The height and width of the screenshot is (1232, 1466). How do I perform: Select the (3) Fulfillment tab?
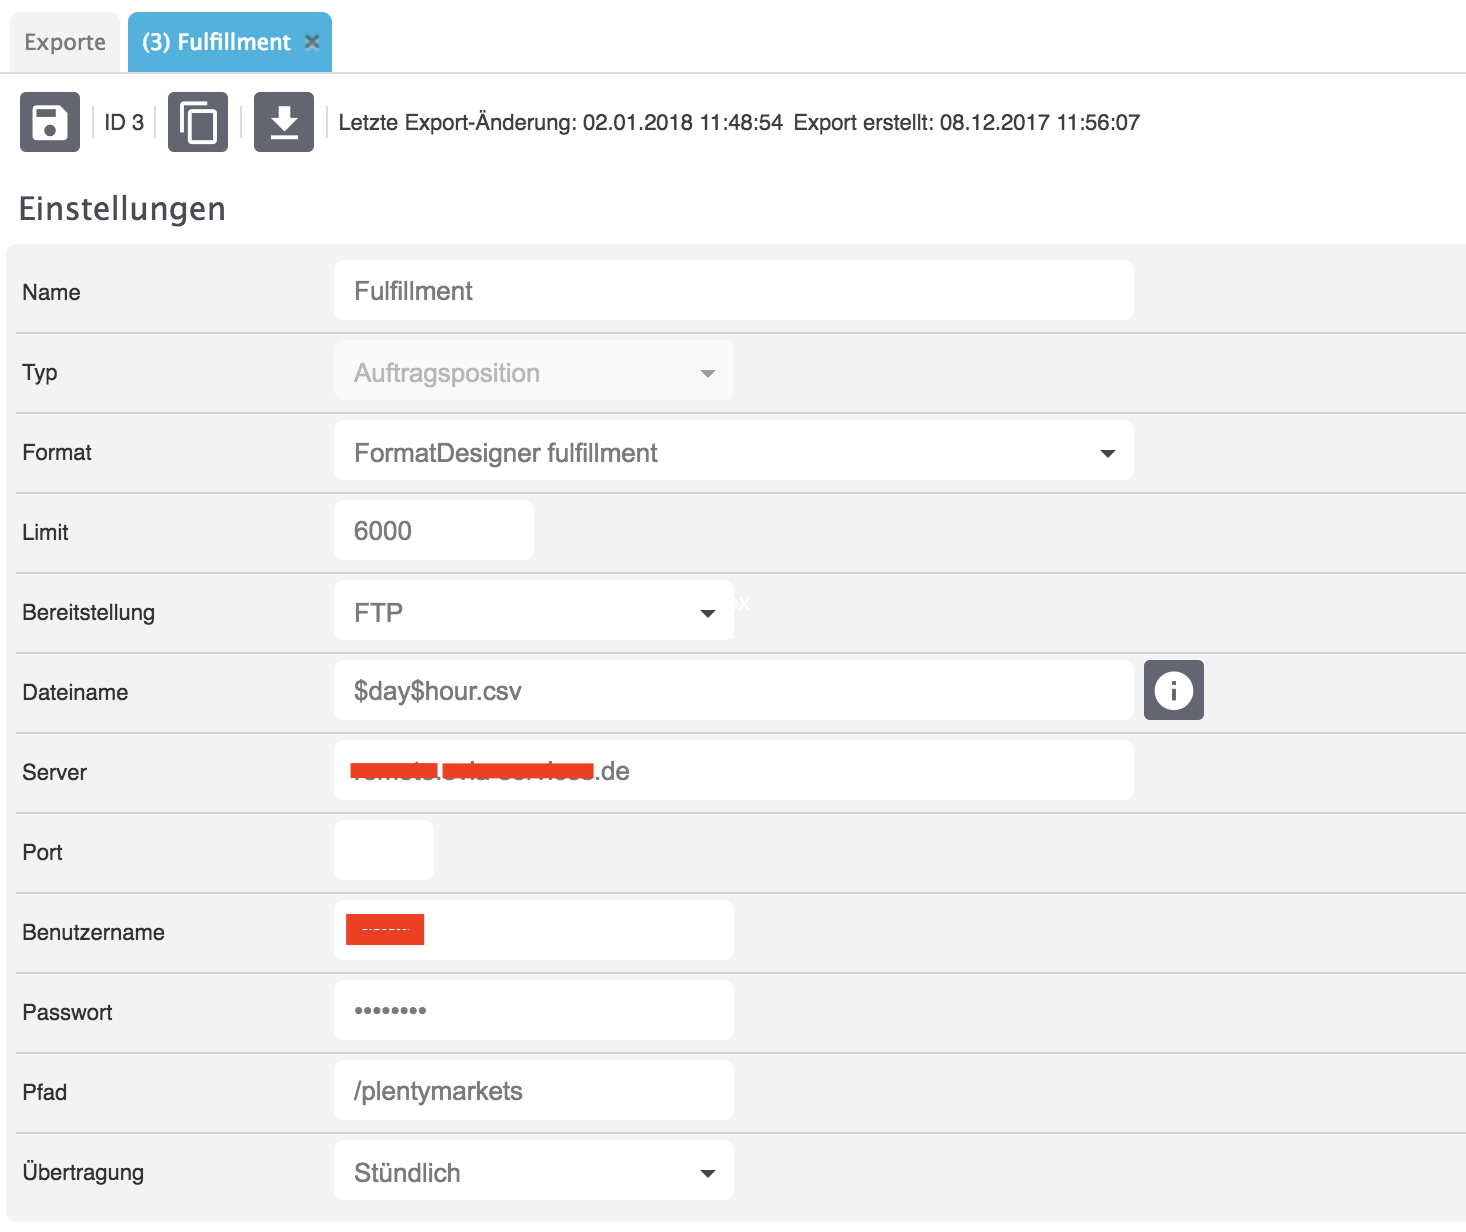216,42
